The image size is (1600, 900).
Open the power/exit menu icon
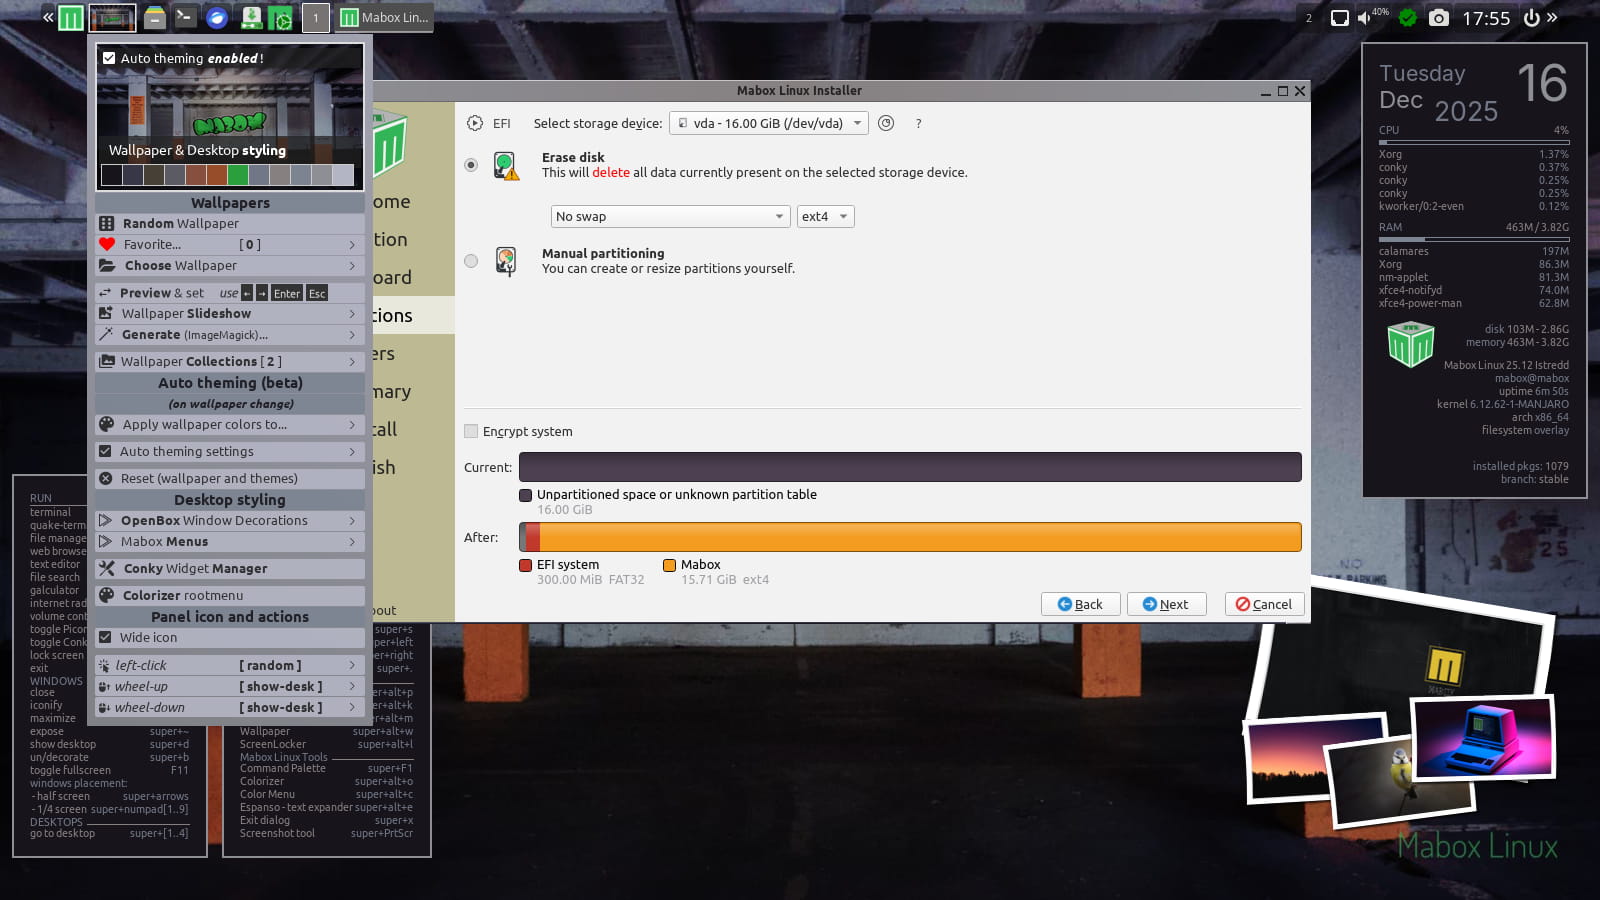(x=1531, y=18)
